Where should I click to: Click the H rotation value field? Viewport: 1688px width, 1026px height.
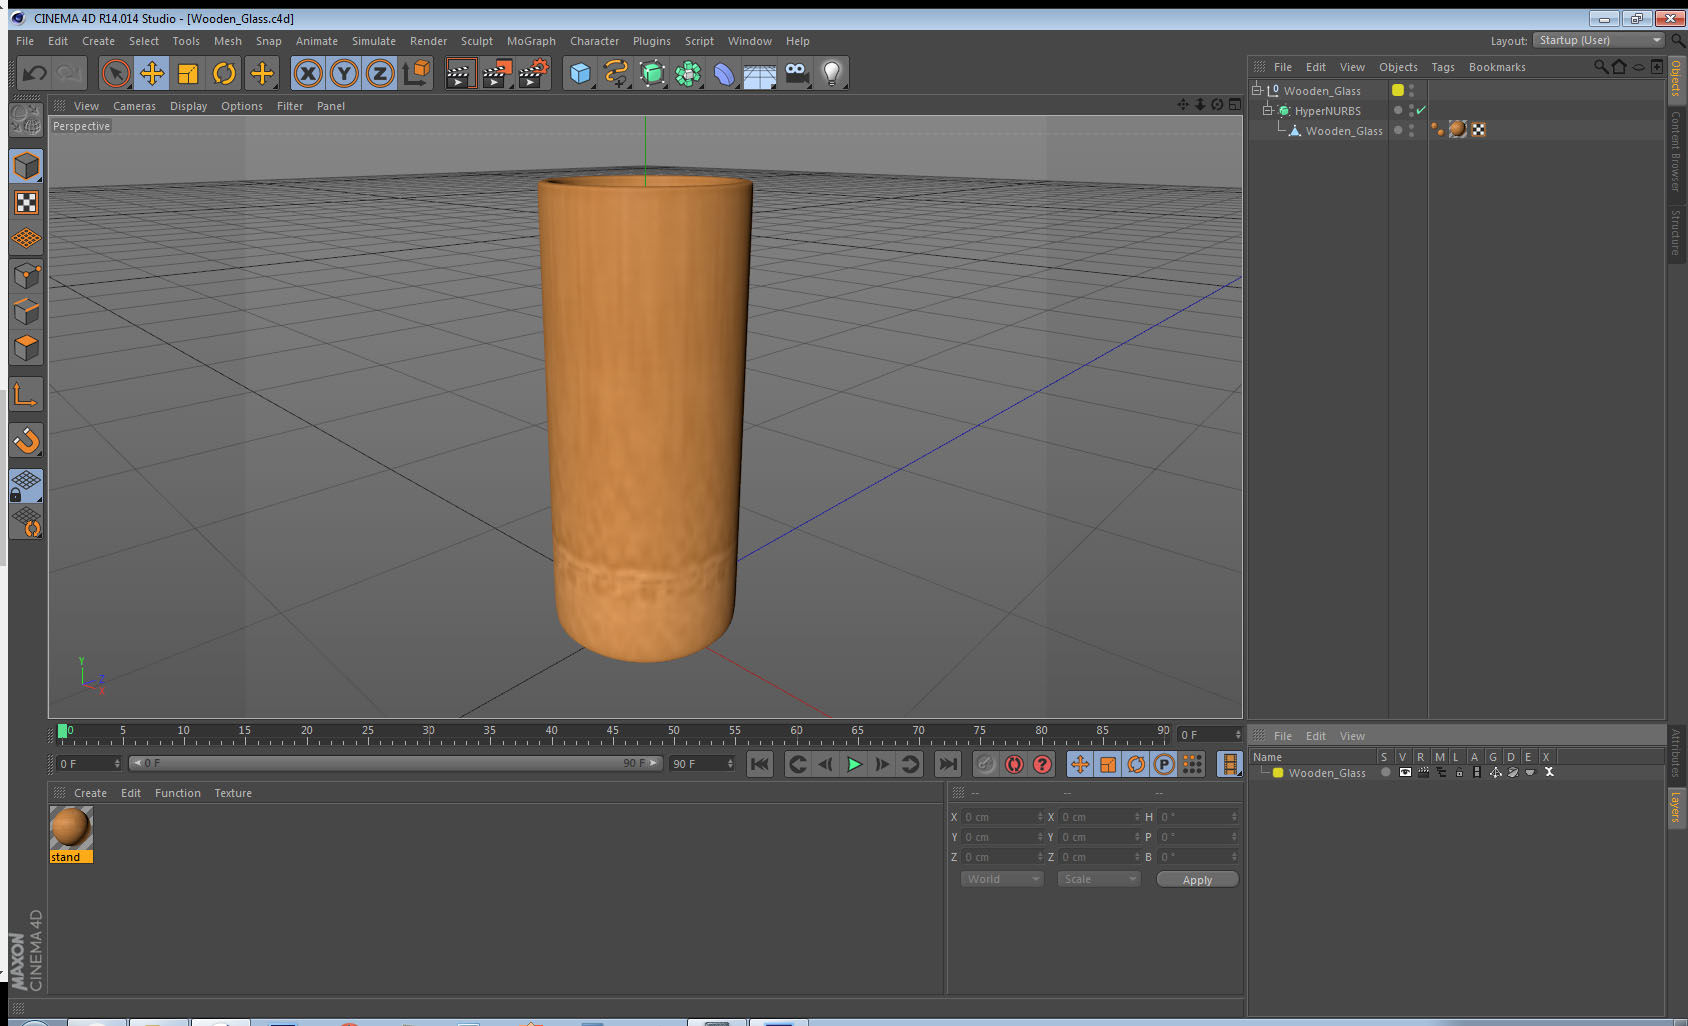(x=1197, y=817)
